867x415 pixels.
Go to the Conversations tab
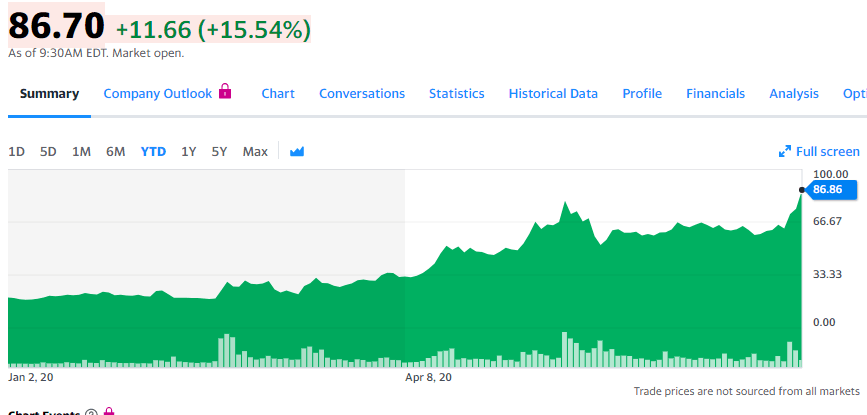click(x=362, y=94)
